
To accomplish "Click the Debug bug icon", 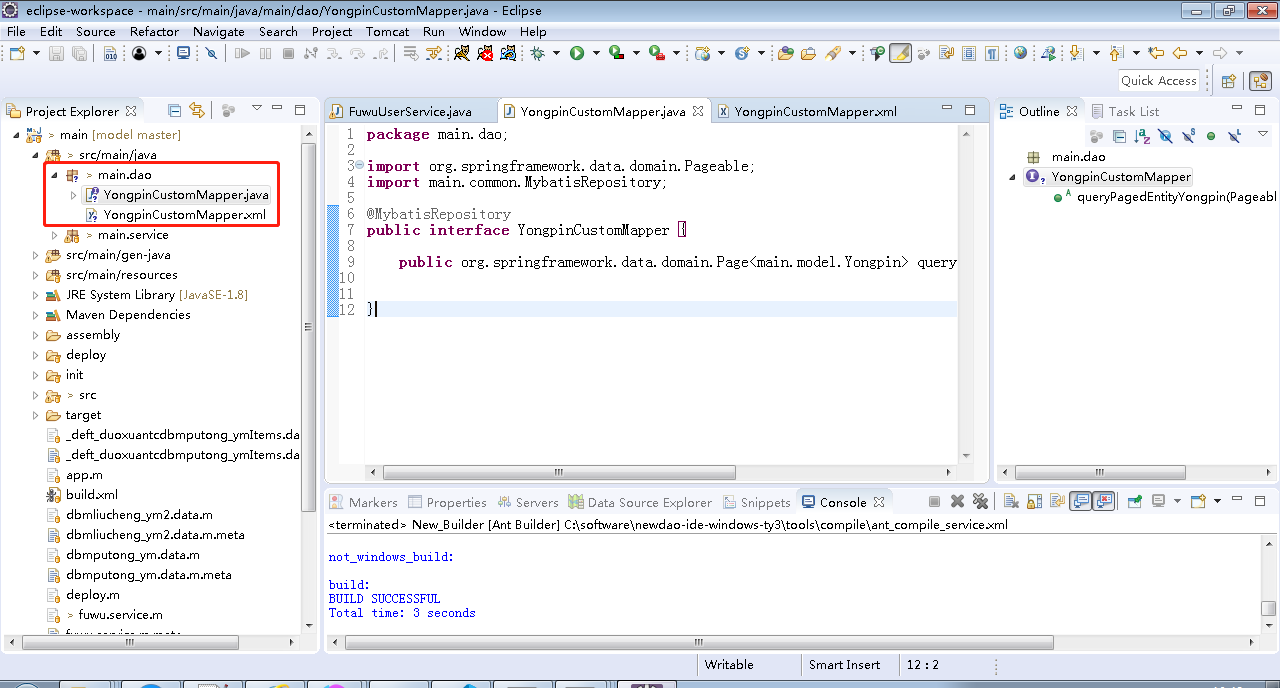I will click(x=538, y=53).
